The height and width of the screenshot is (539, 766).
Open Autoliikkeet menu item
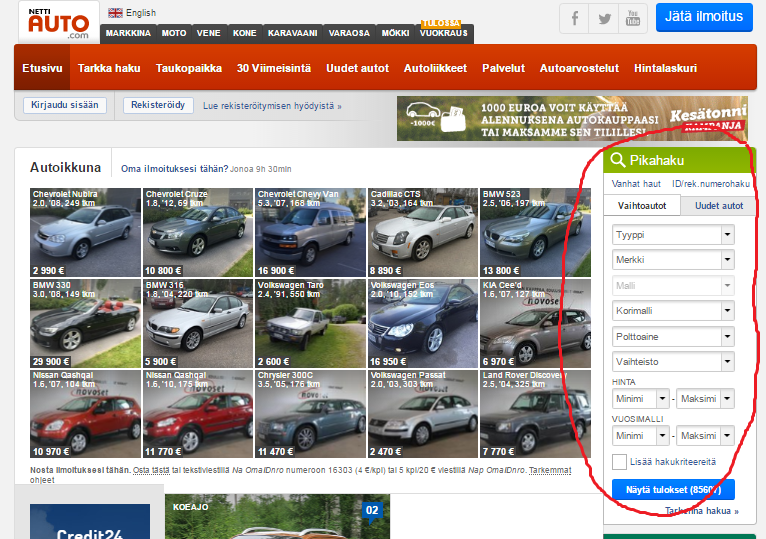pyautogui.click(x=435, y=68)
